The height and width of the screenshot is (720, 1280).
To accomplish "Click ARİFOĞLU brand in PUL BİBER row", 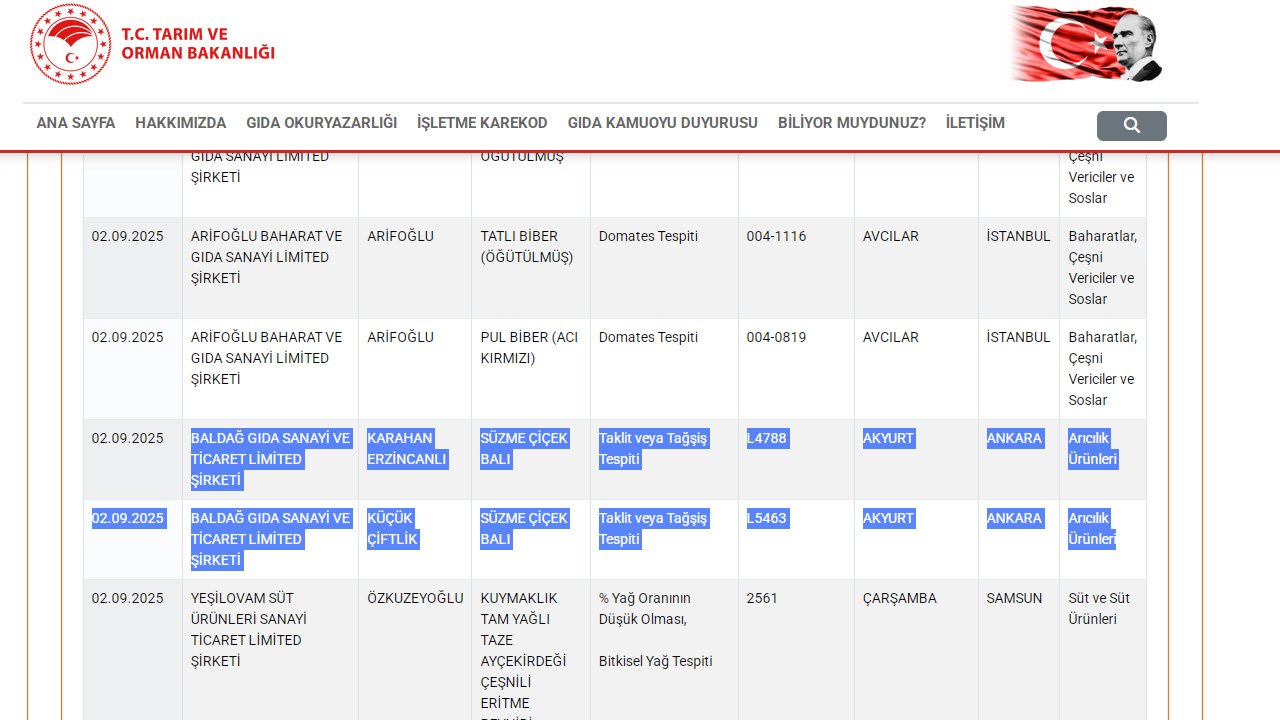I will [400, 338].
